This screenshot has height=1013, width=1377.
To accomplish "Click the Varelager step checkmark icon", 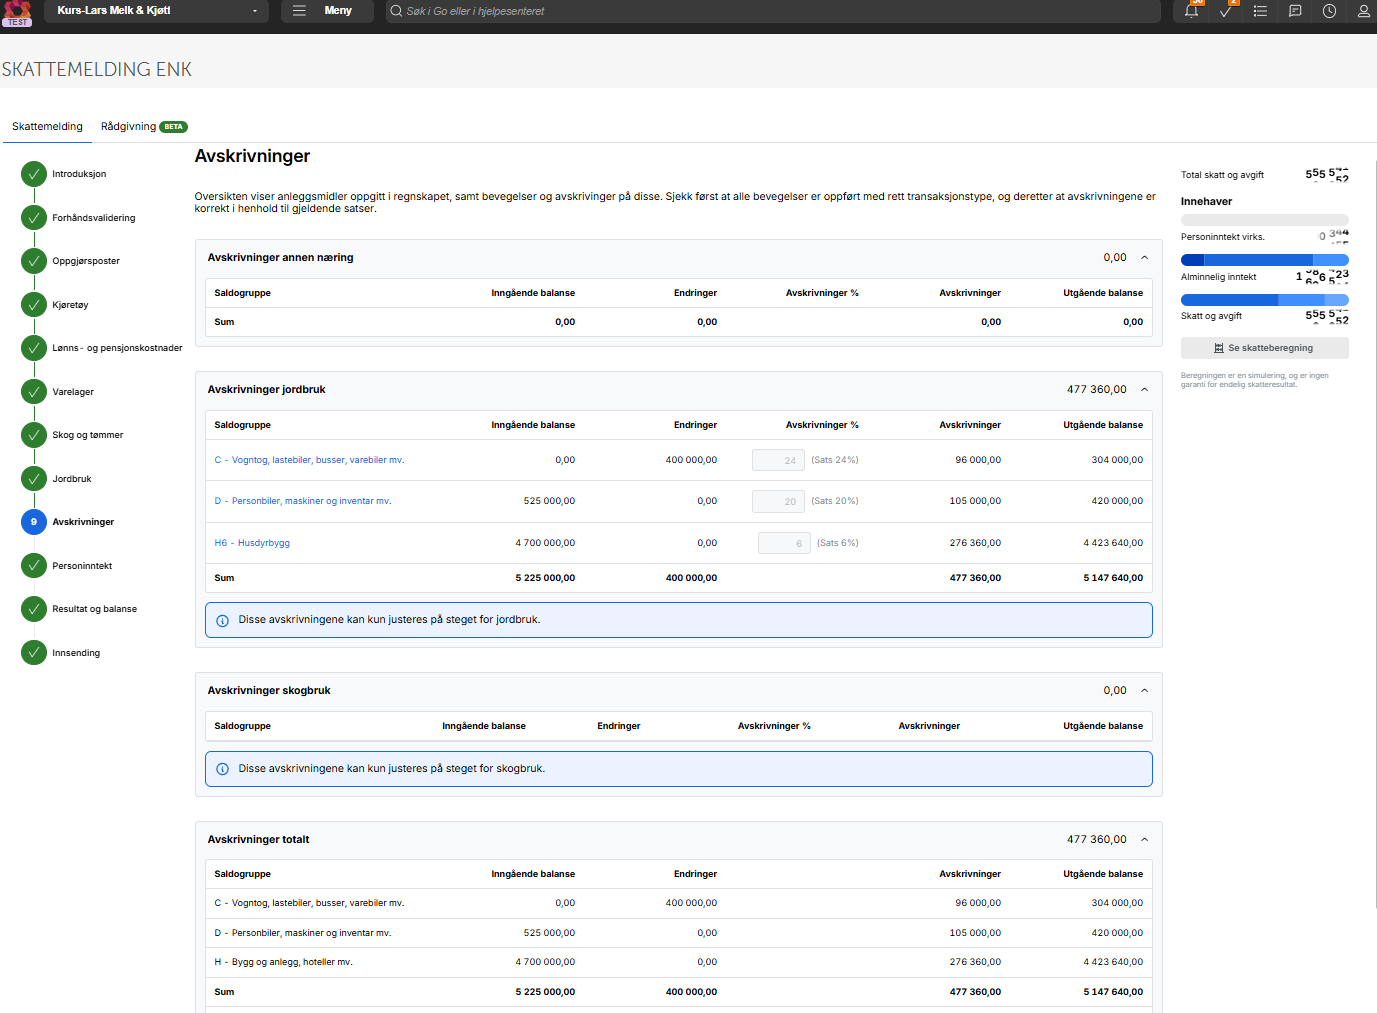I will click(34, 391).
